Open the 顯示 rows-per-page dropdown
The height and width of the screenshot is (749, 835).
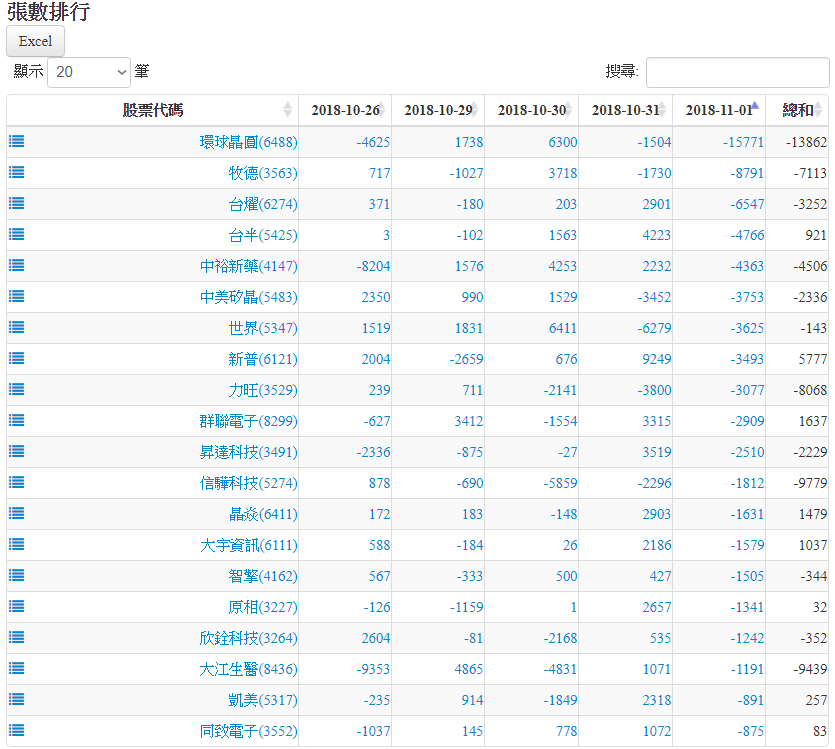[x=89, y=72]
